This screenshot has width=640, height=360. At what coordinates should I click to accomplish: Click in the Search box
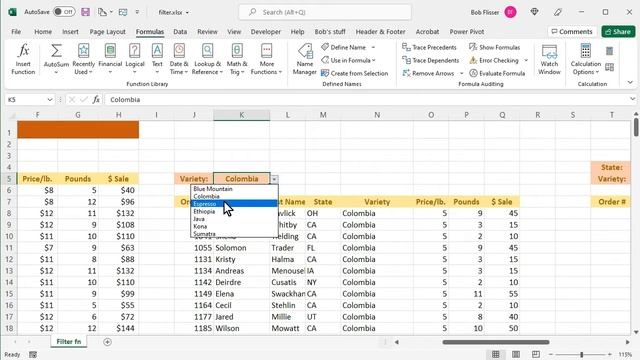click(x=325, y=12)
